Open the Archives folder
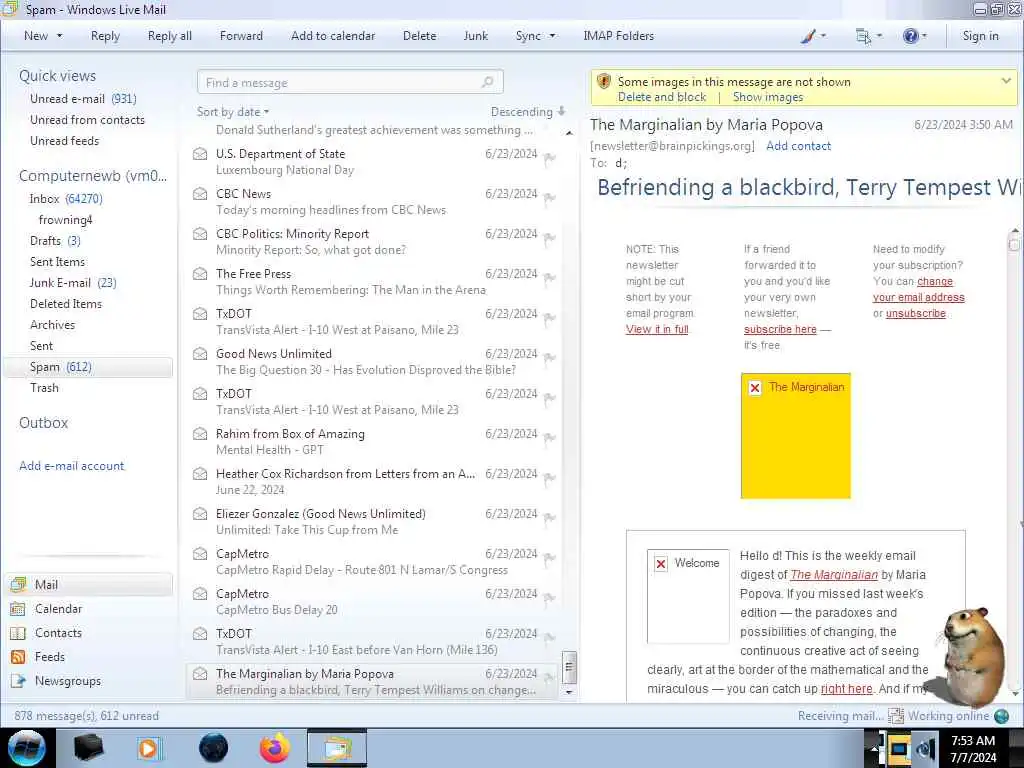 click(52, 325)
